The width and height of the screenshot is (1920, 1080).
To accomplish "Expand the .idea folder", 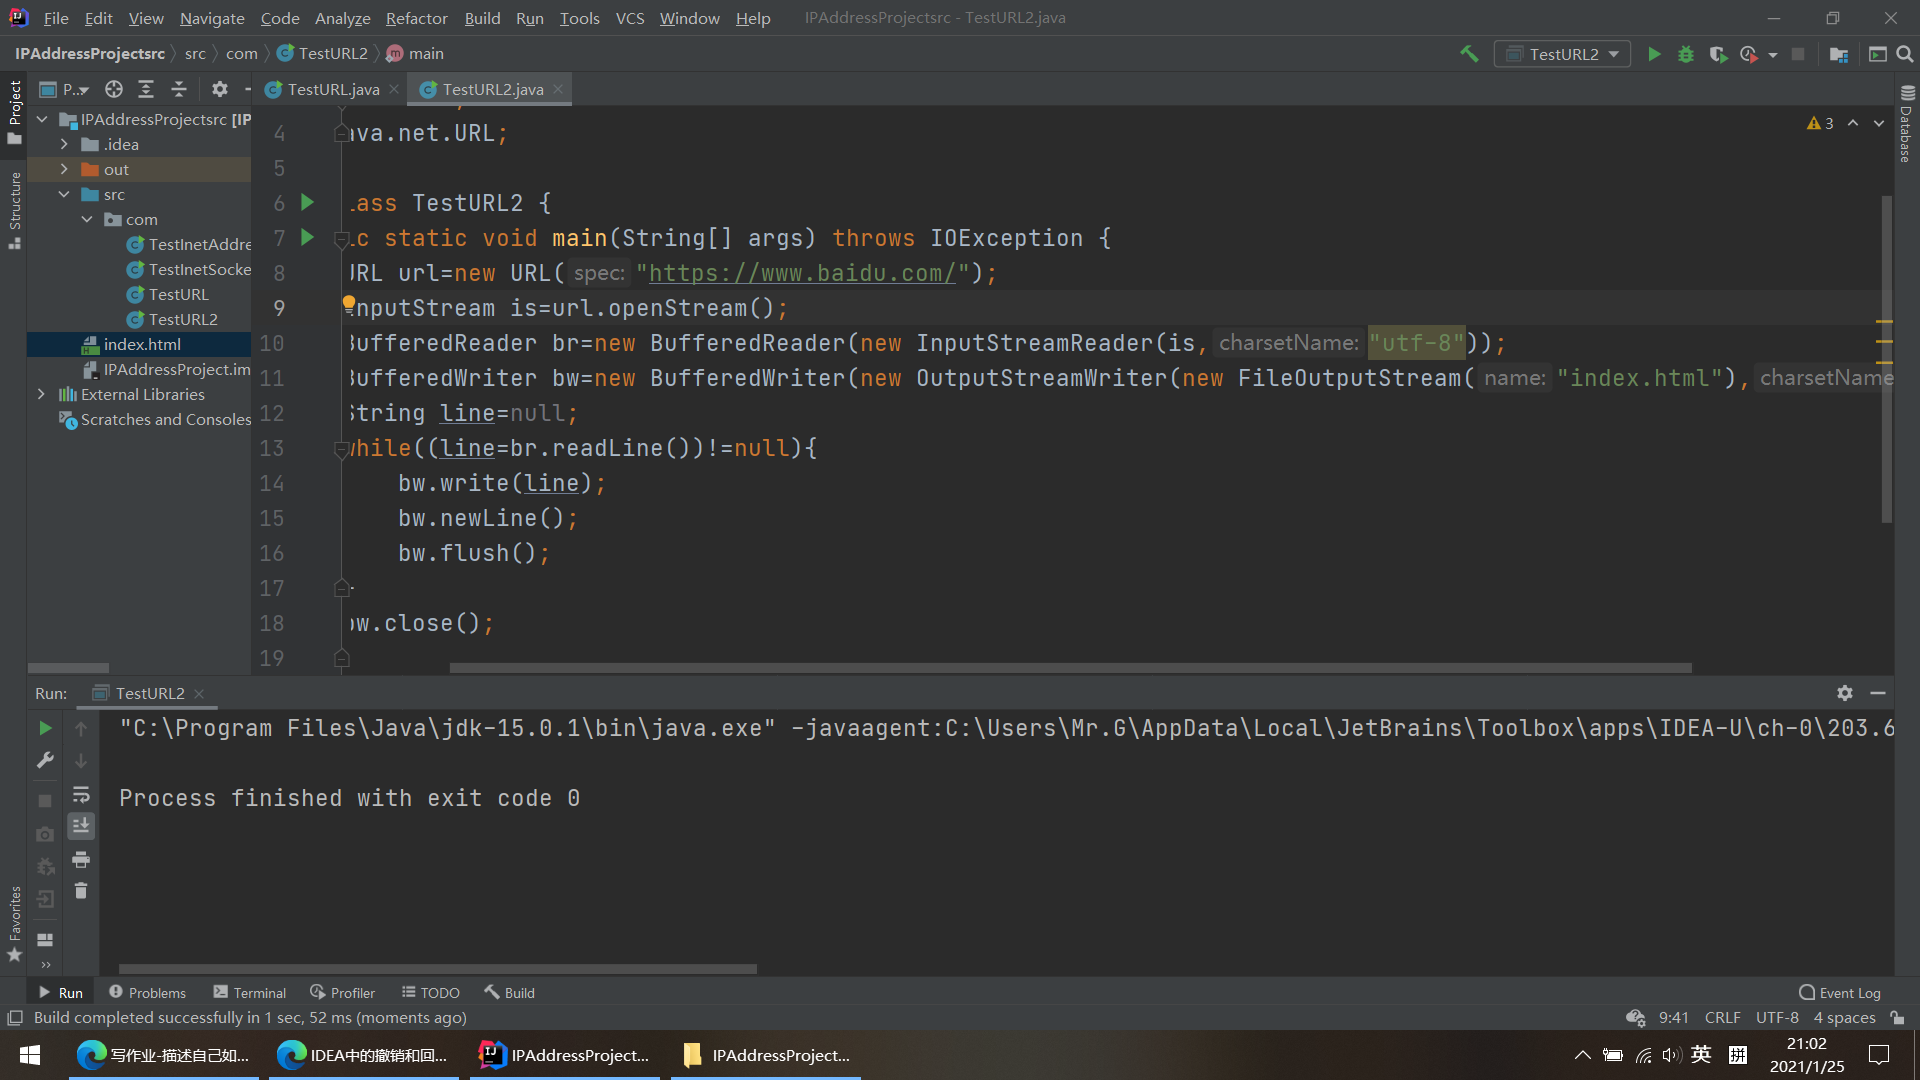I will pyautogui.click(x=64, y=144).
